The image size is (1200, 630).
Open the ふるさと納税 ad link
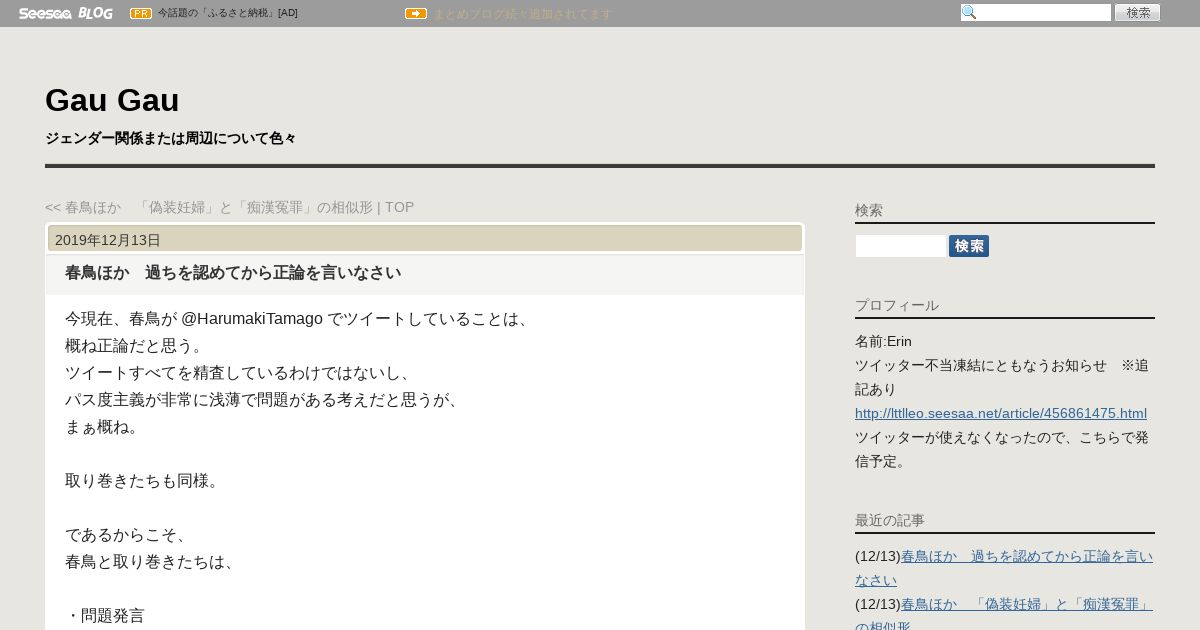[x=227, y=13]
